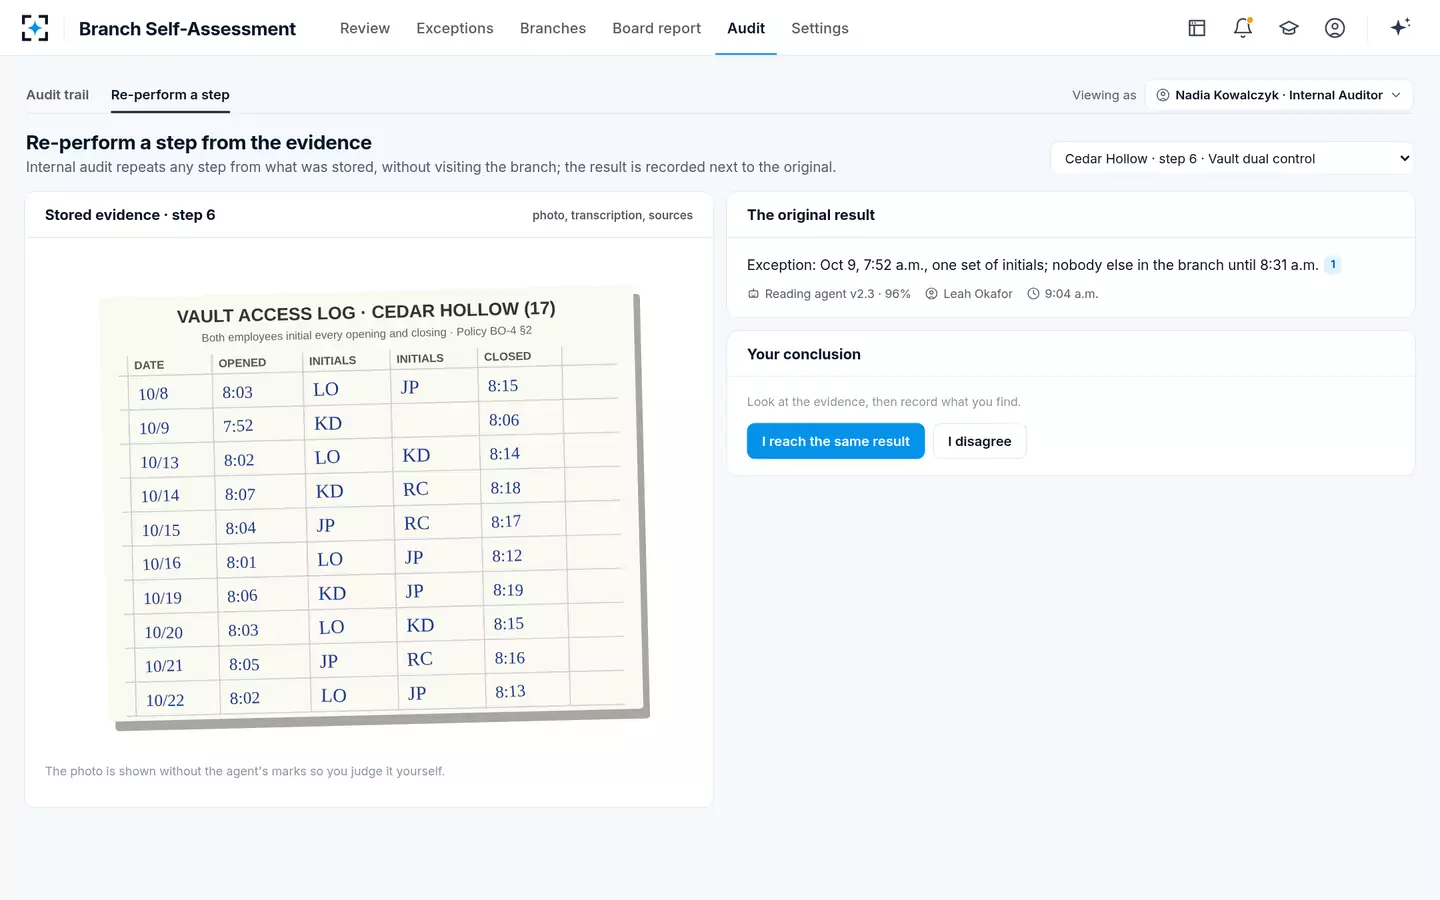Click the 10/22 date in the log
This screenshot has height=900, width=1440.
click(x=165, y=700)
